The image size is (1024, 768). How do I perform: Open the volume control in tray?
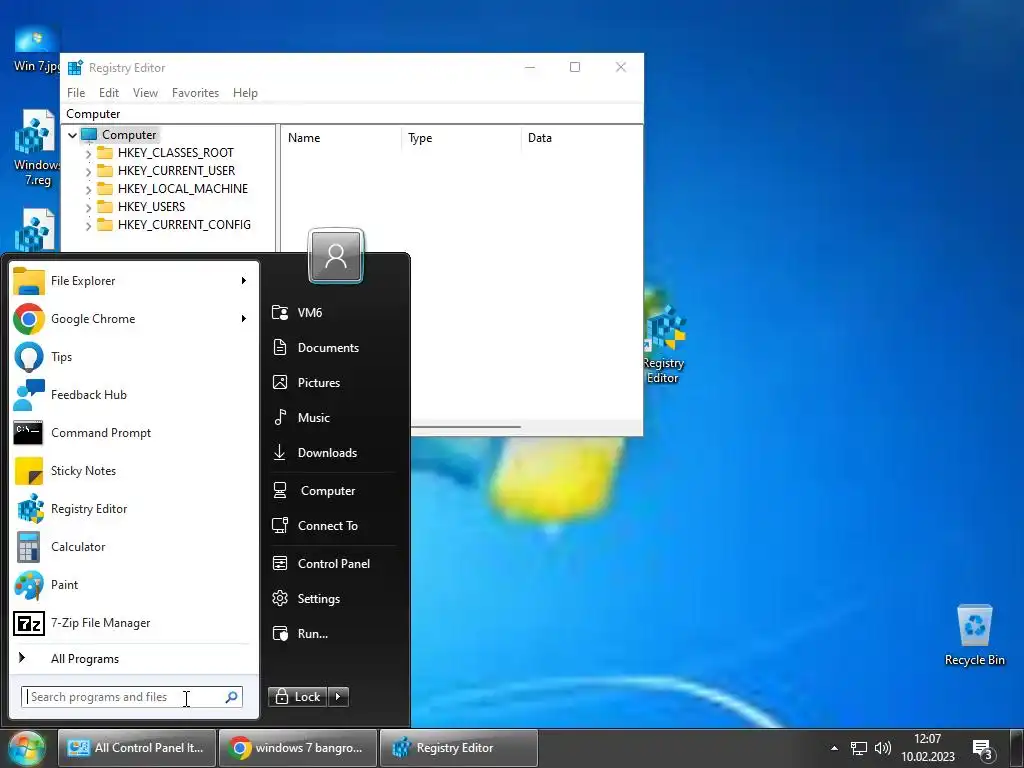[883, 748]
